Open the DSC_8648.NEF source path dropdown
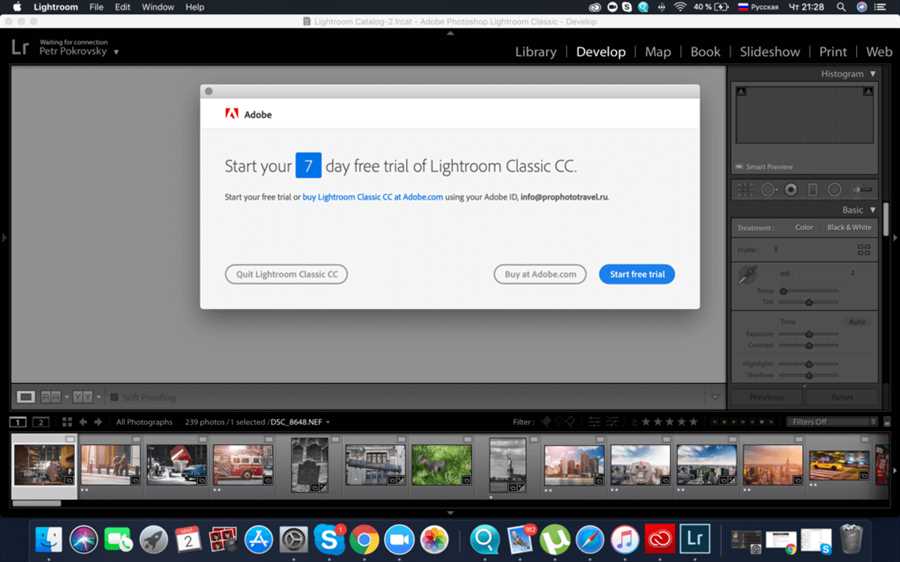This screenshot has width=900, height=562. pyautogui.click(x=328, y=422)
